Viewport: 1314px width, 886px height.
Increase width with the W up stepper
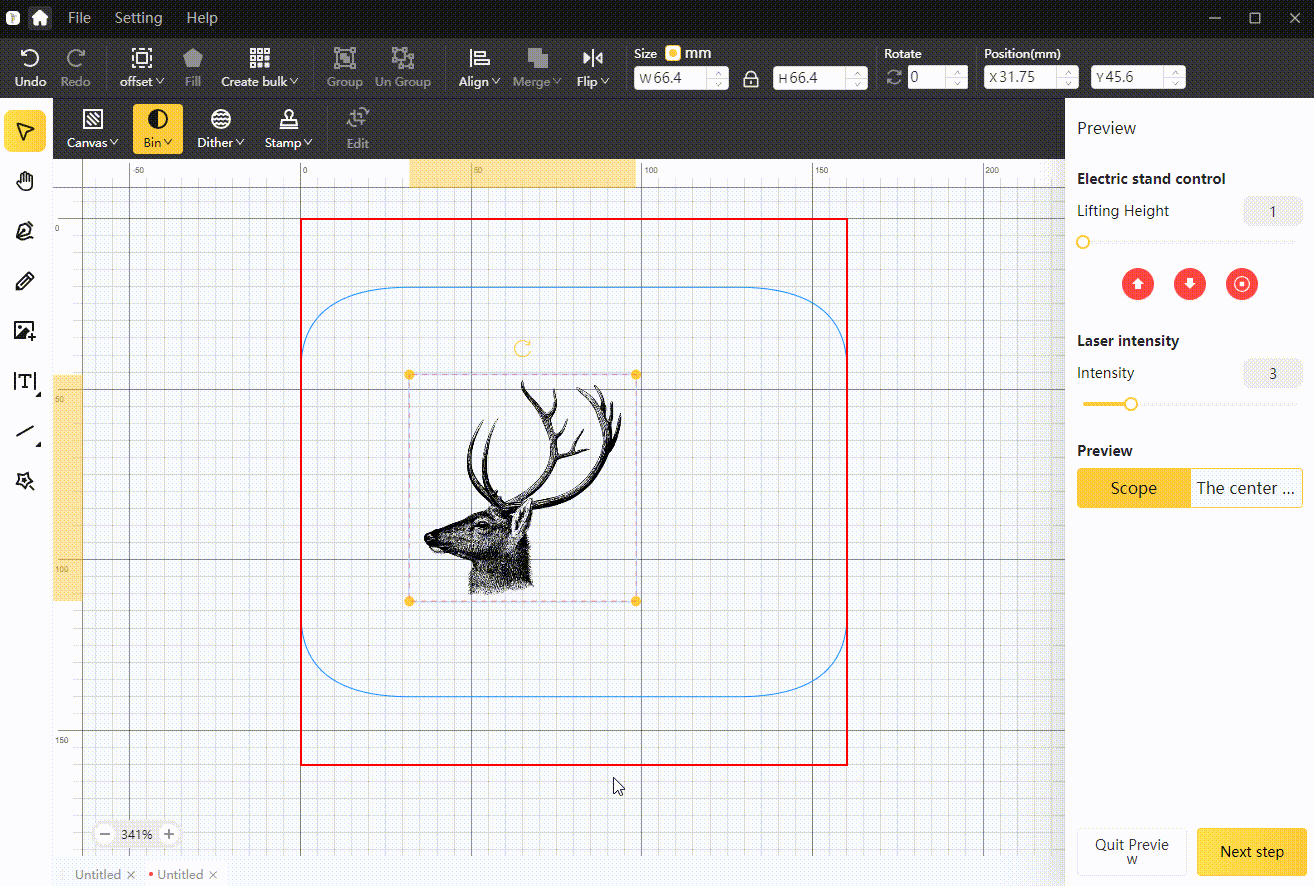tap(718, 71)
